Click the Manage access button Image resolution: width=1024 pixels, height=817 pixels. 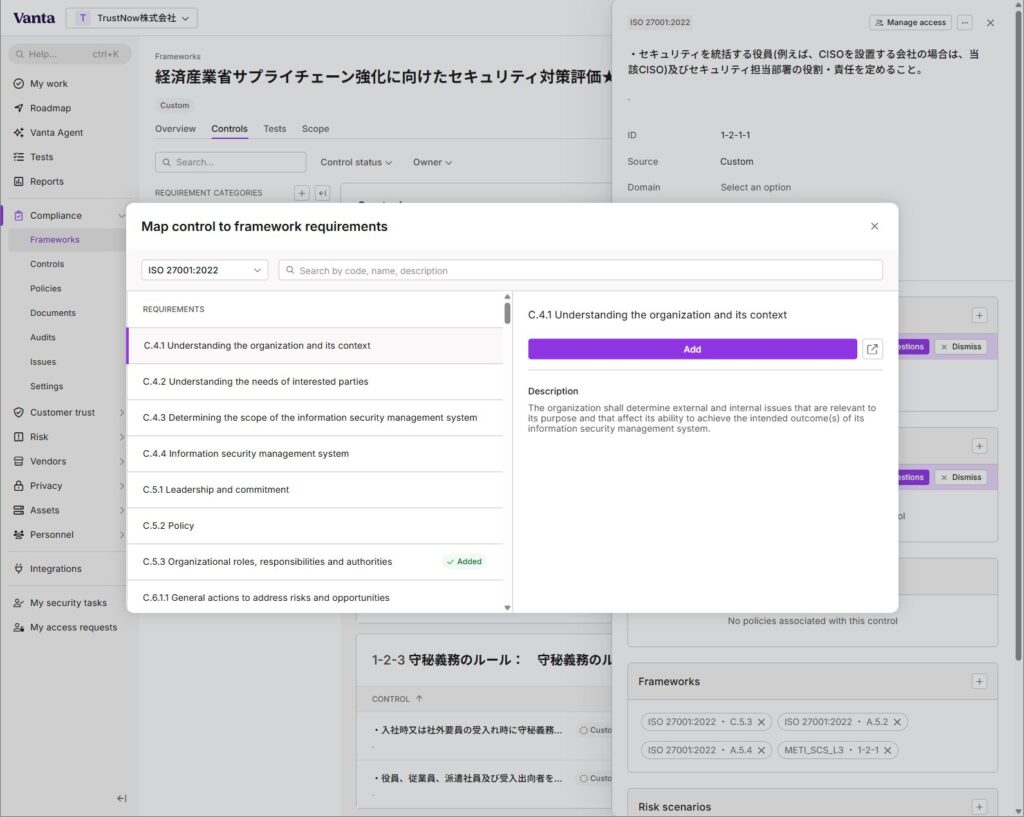click(x=909, y=22)
